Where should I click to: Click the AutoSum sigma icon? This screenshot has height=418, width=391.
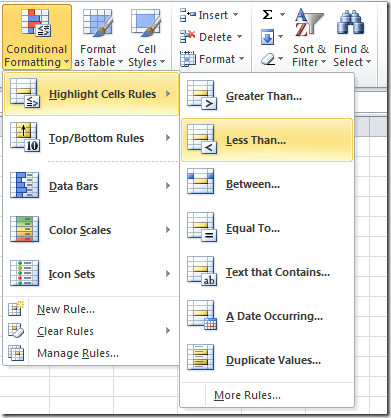tap(267, 15)
